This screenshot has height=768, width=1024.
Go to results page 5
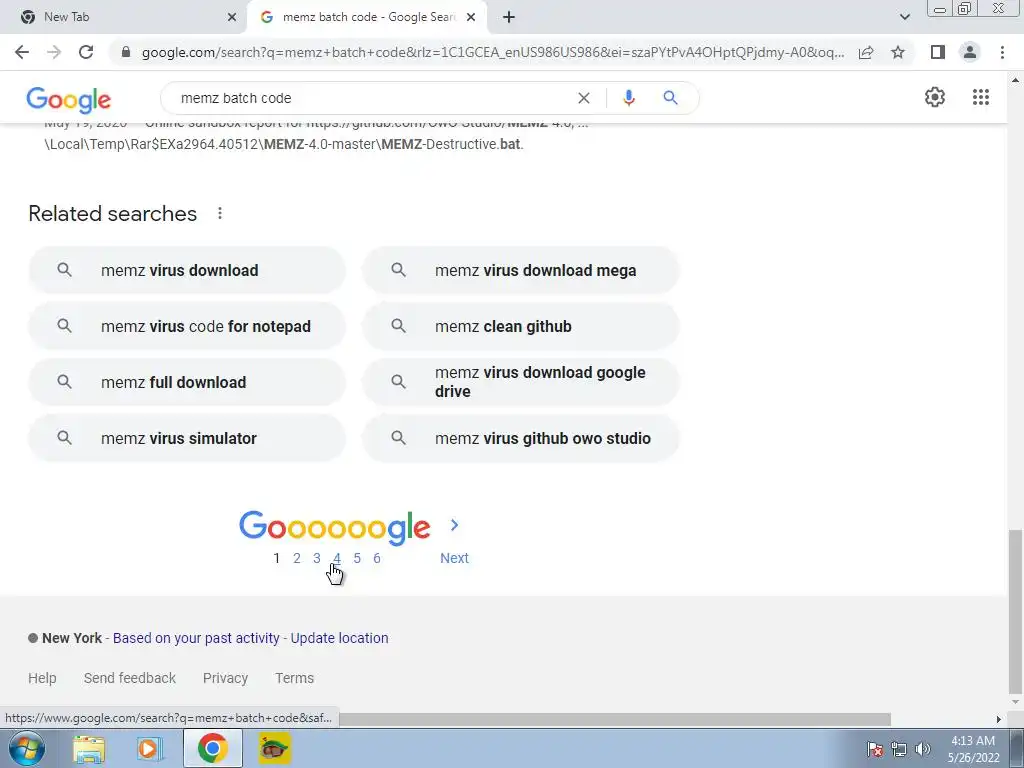tap(357, 558)
